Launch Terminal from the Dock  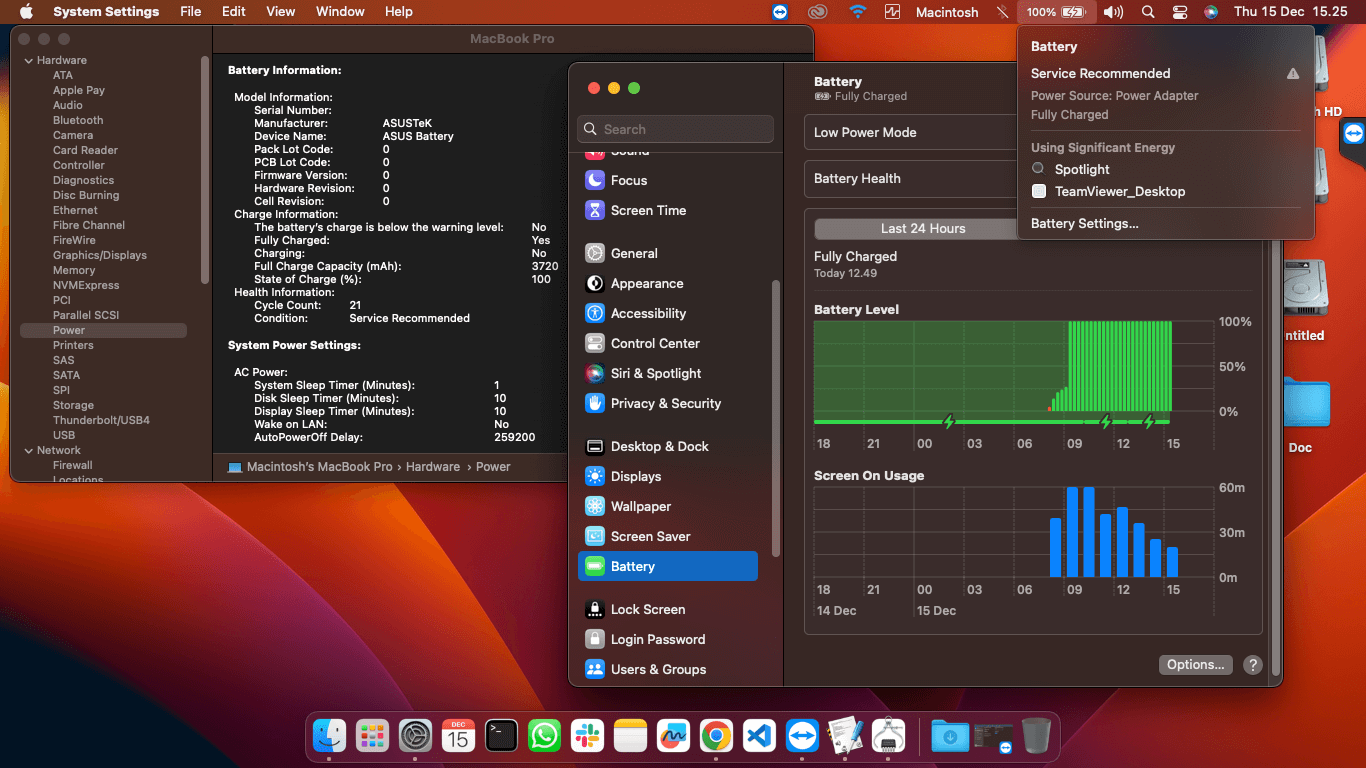(501, 737)
